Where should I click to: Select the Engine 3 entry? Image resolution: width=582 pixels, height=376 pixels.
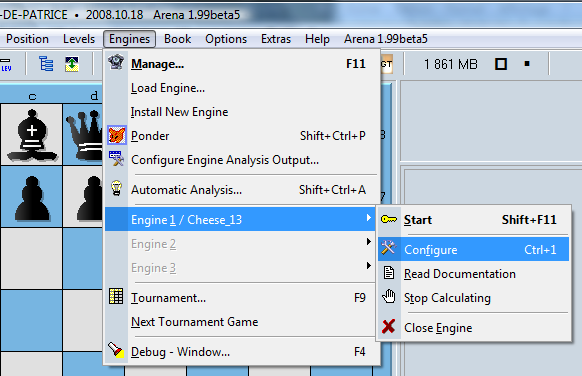[x=240, y=268]
